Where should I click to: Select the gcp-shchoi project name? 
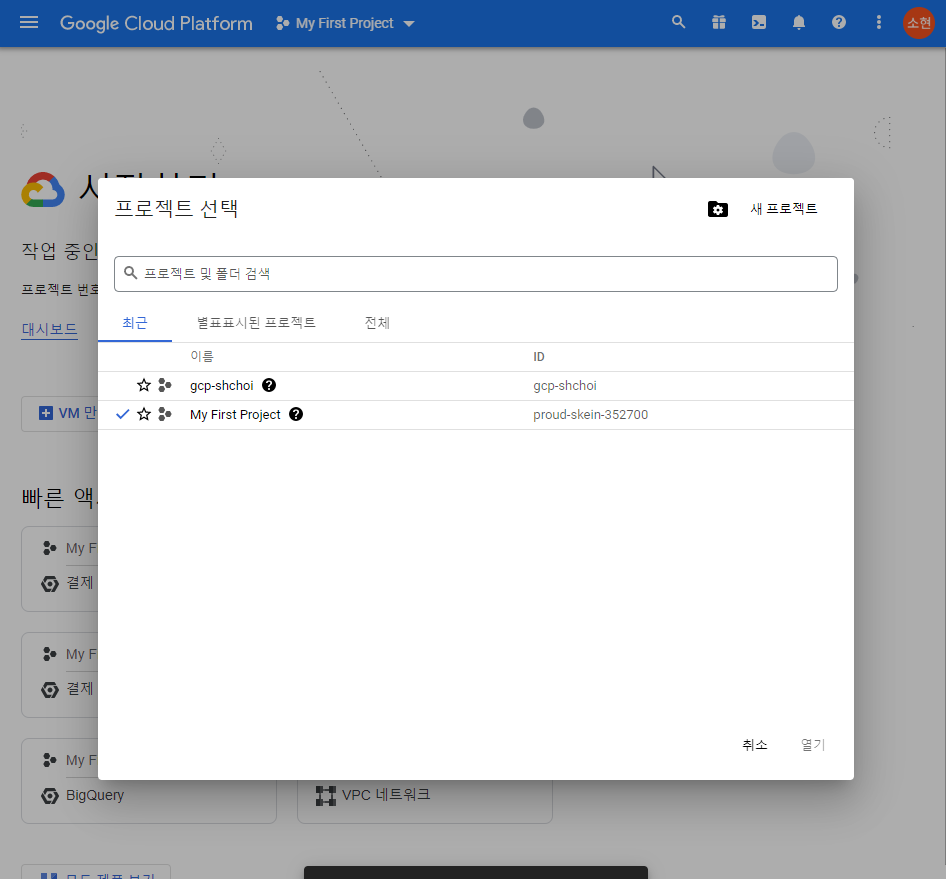pos(221,386)
